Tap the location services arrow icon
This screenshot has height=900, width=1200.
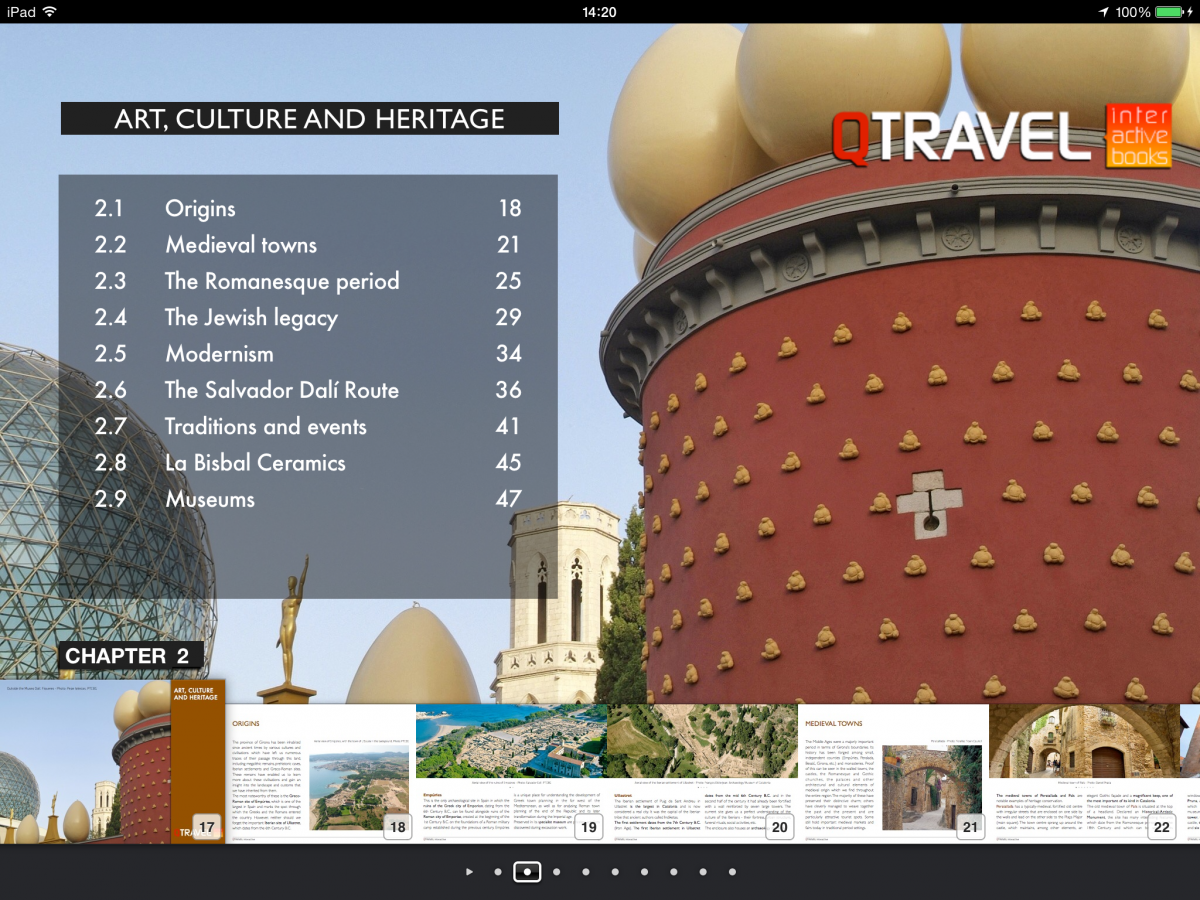1104,12
